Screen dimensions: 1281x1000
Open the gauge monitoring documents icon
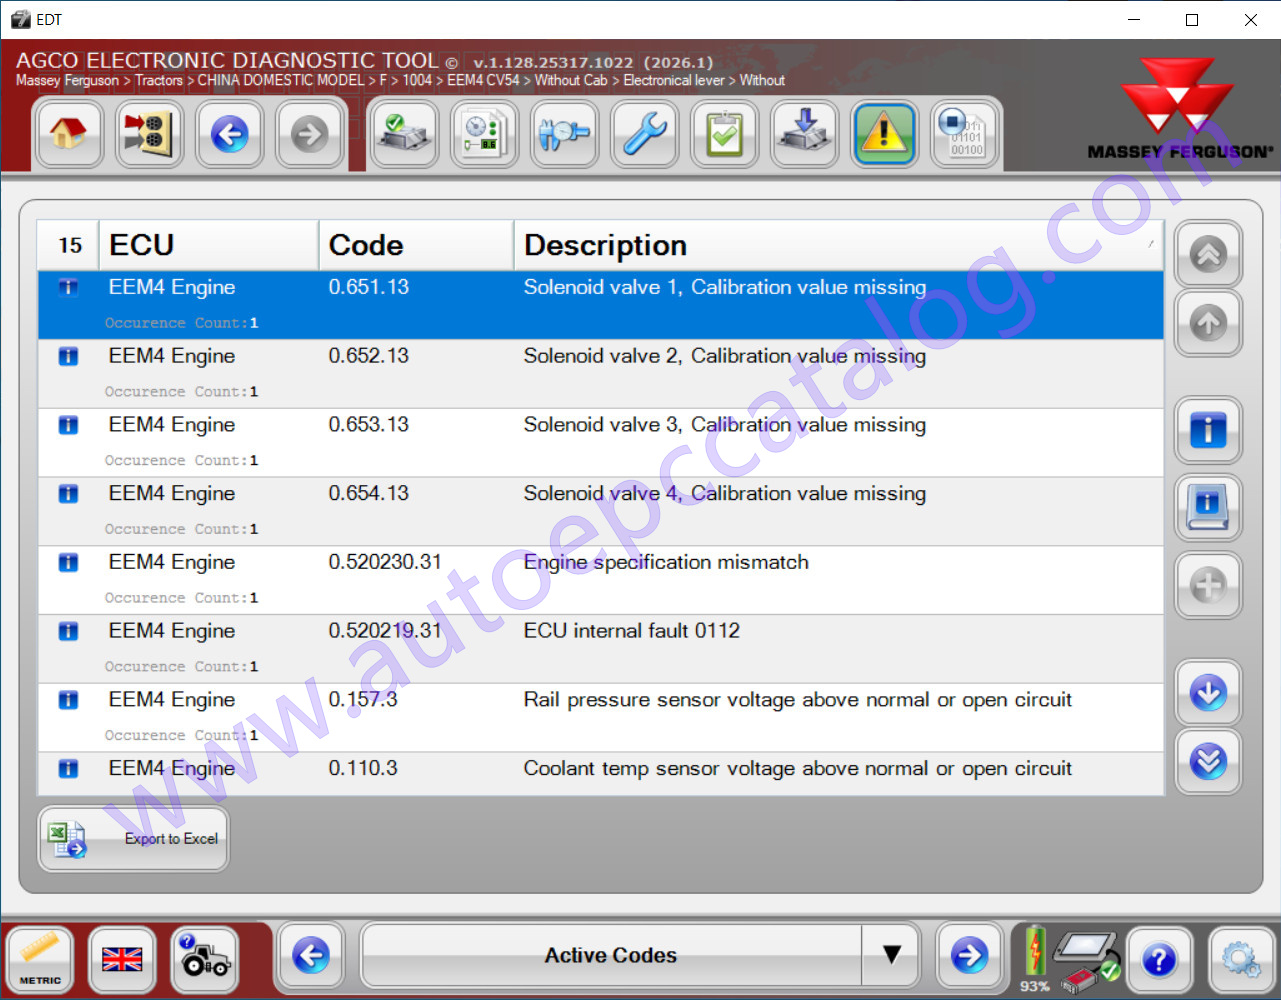(485, 134)
